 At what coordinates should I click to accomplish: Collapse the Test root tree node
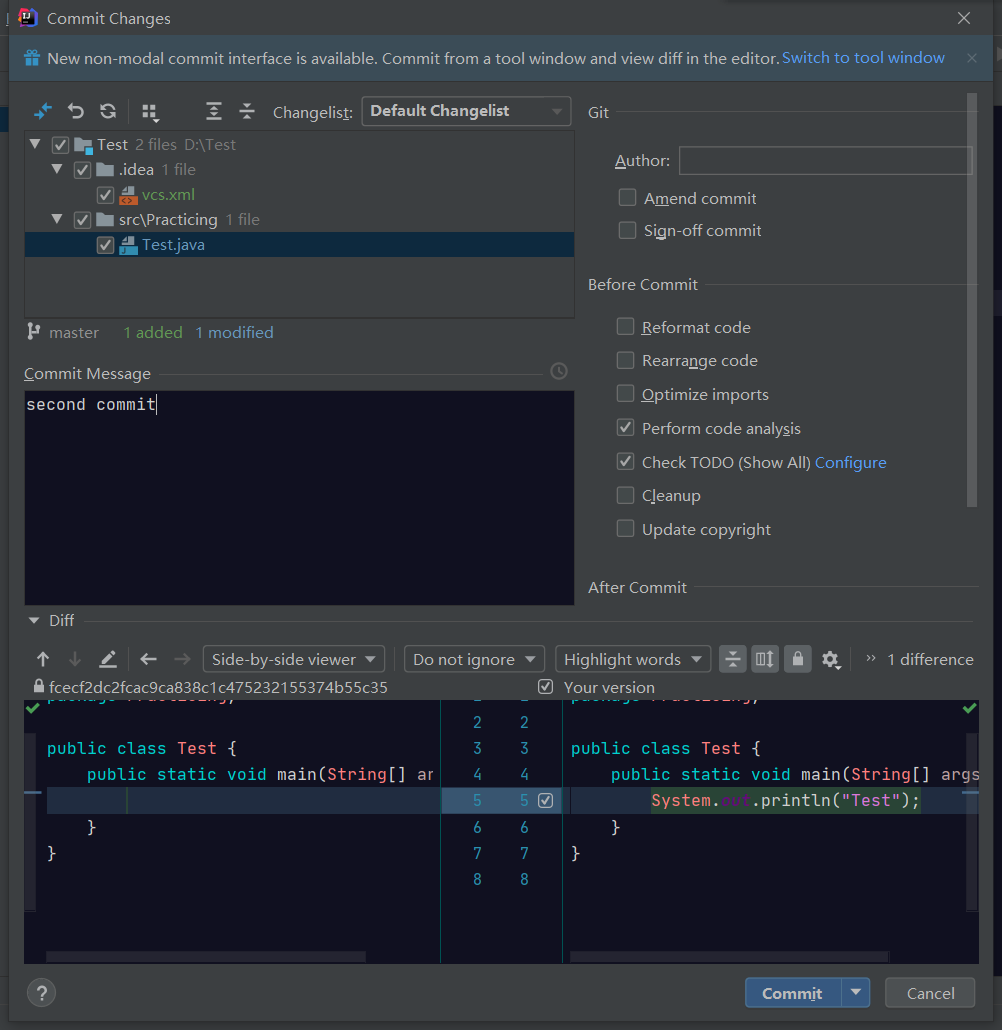click(x=35, y=144)
